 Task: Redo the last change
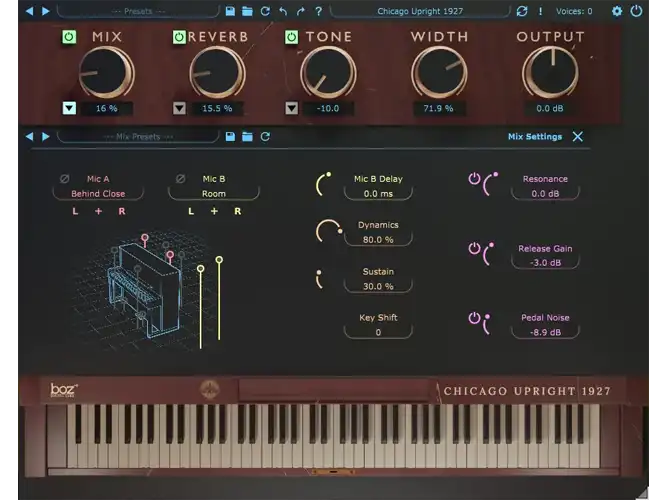(301, 11)
